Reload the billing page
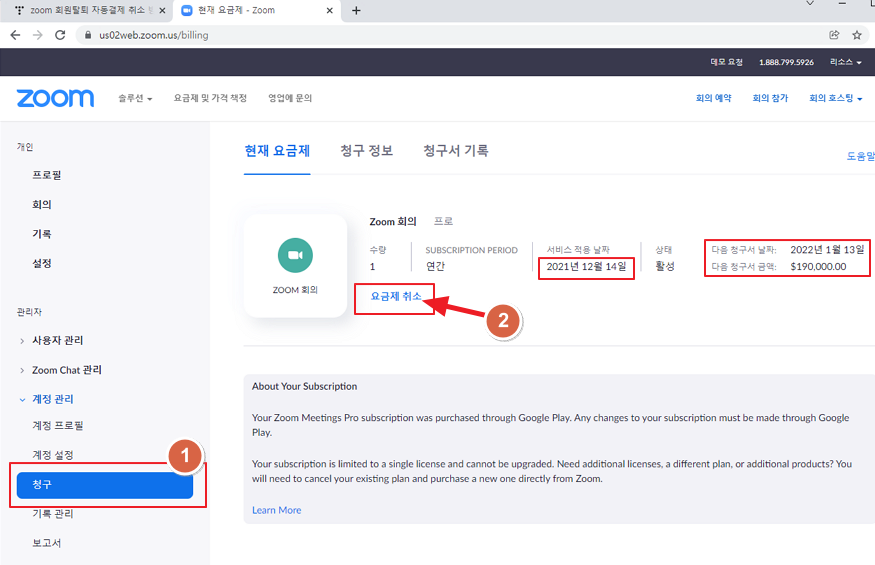The width and height of the screenshot is (875, 565). coord(60,35)
